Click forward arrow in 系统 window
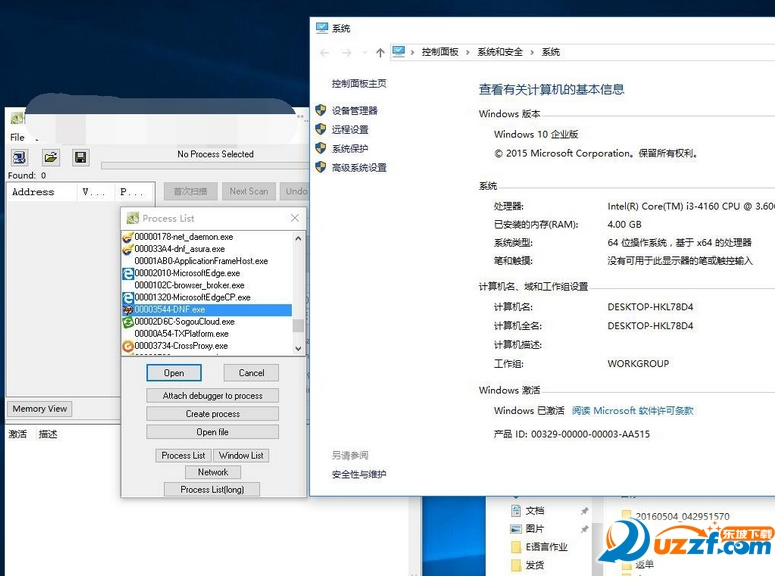The width and height of the screenshot is (782, 579). click(x=347, y=52)
